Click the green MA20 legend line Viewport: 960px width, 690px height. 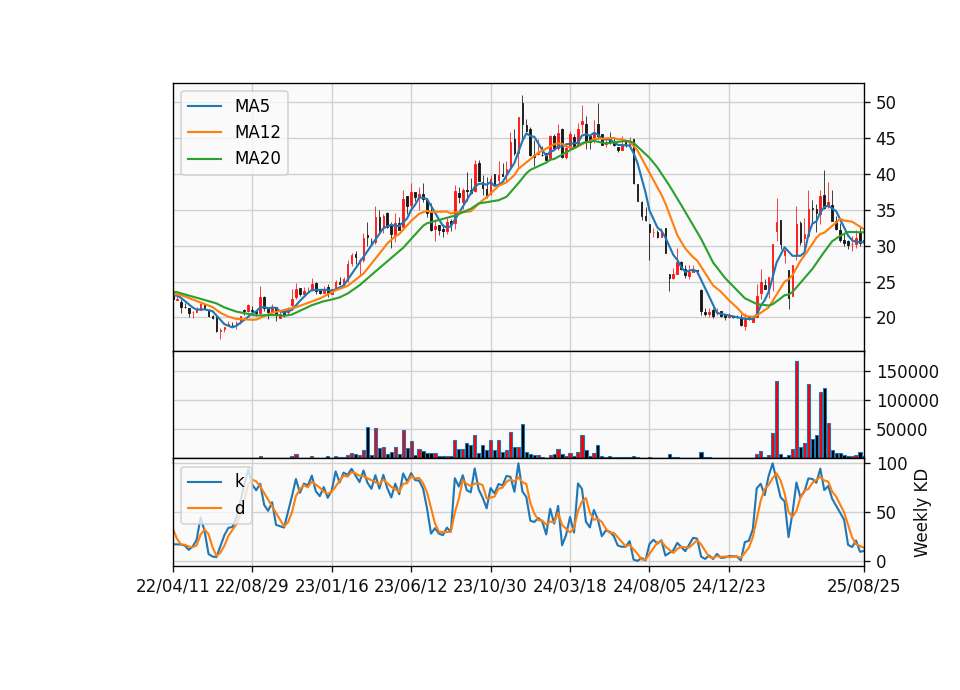[x=204, y=158]
